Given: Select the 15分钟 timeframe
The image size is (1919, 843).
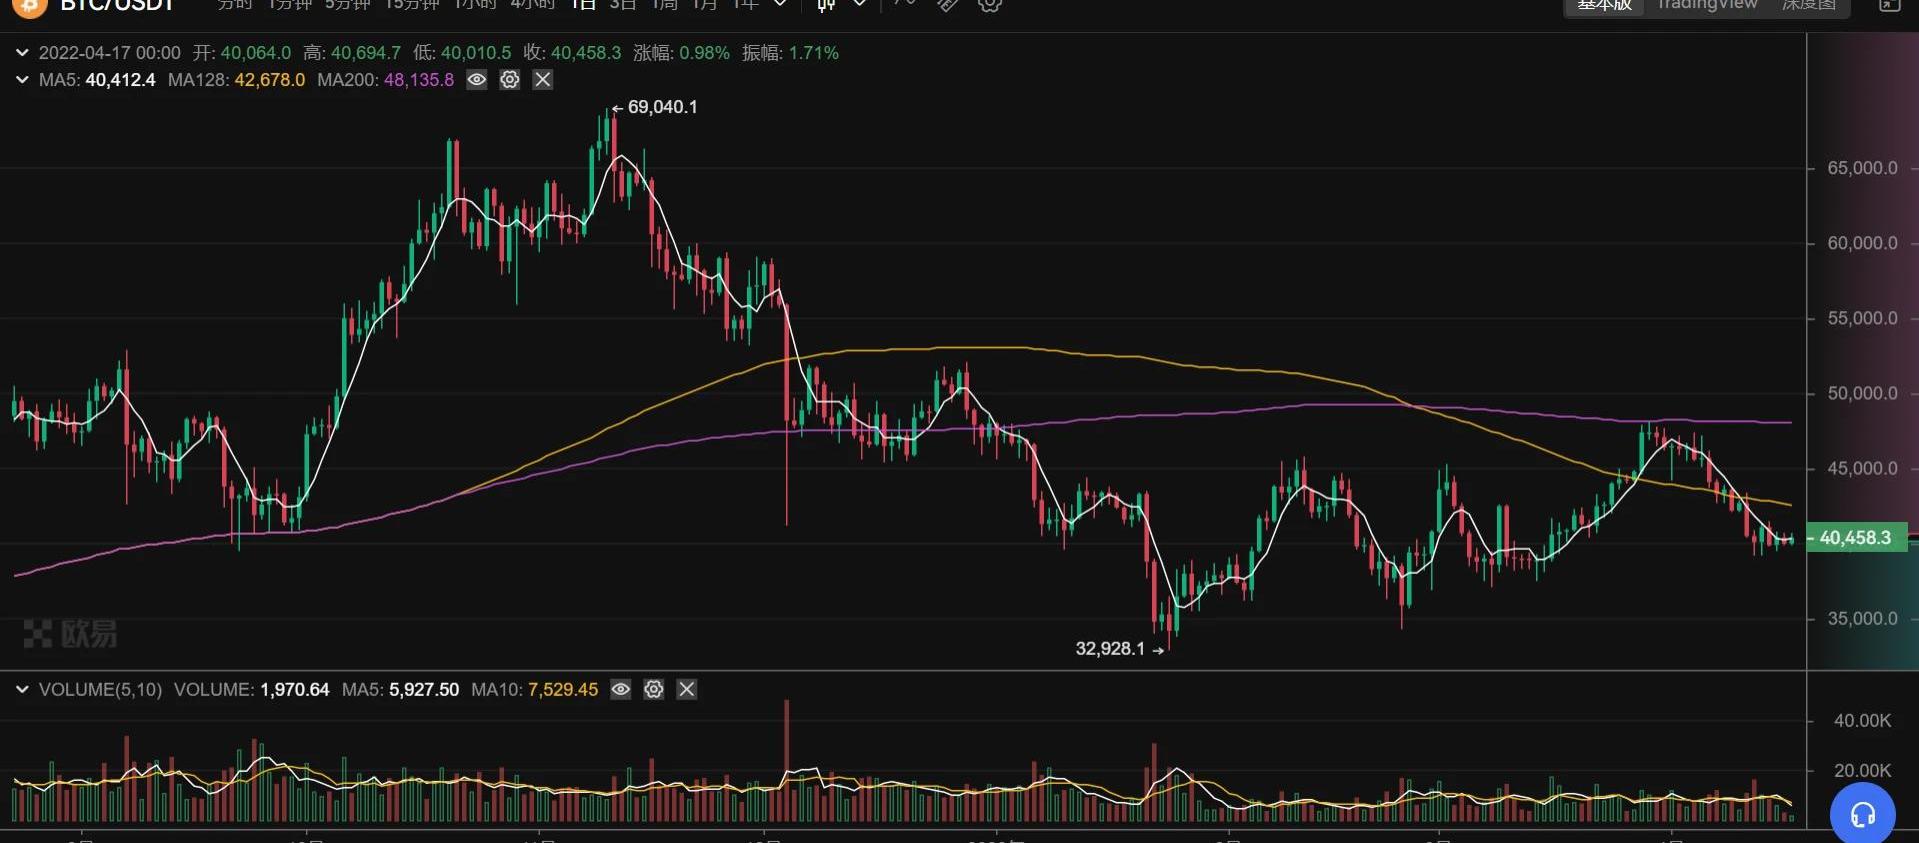Looking at the screenshot, I should [412, 5].
